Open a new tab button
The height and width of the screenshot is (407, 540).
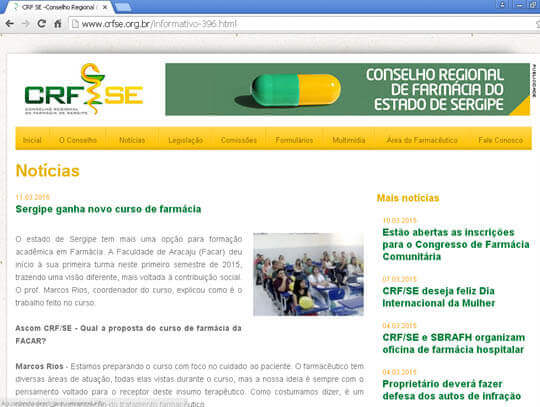(x=123, y=7)
